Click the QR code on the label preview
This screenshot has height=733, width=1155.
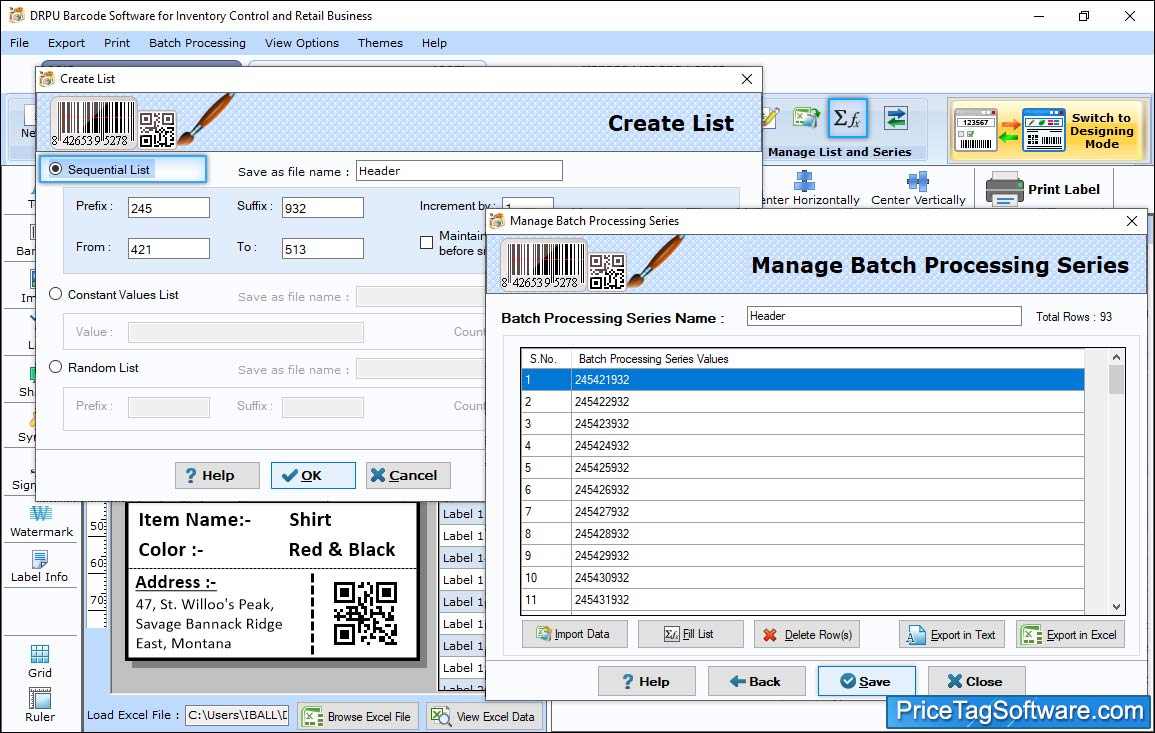pos(365,613)
